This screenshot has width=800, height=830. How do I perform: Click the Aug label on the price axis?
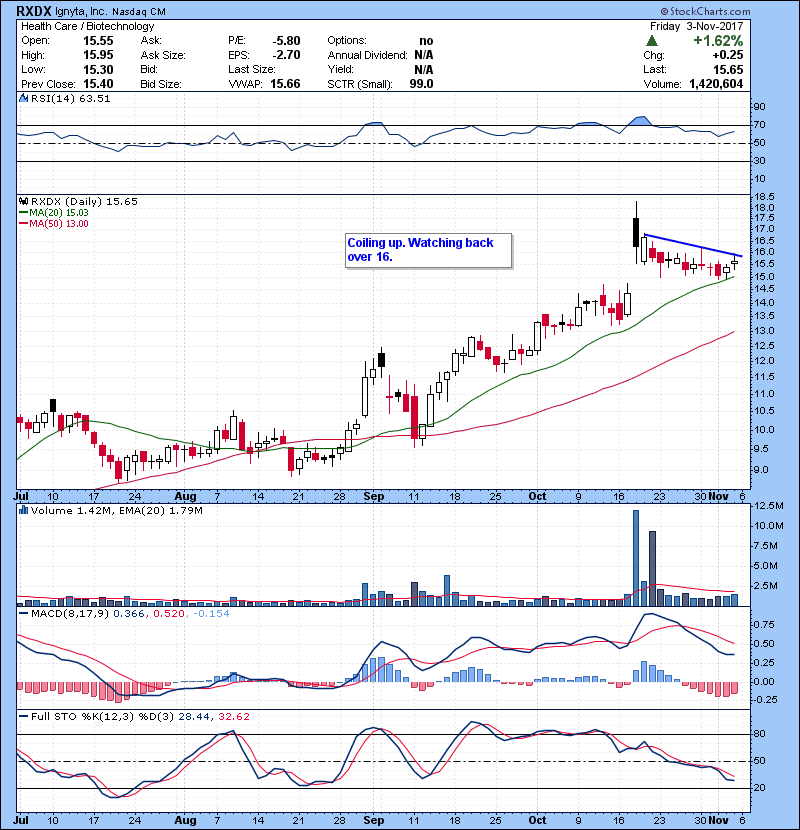(185, 496)
